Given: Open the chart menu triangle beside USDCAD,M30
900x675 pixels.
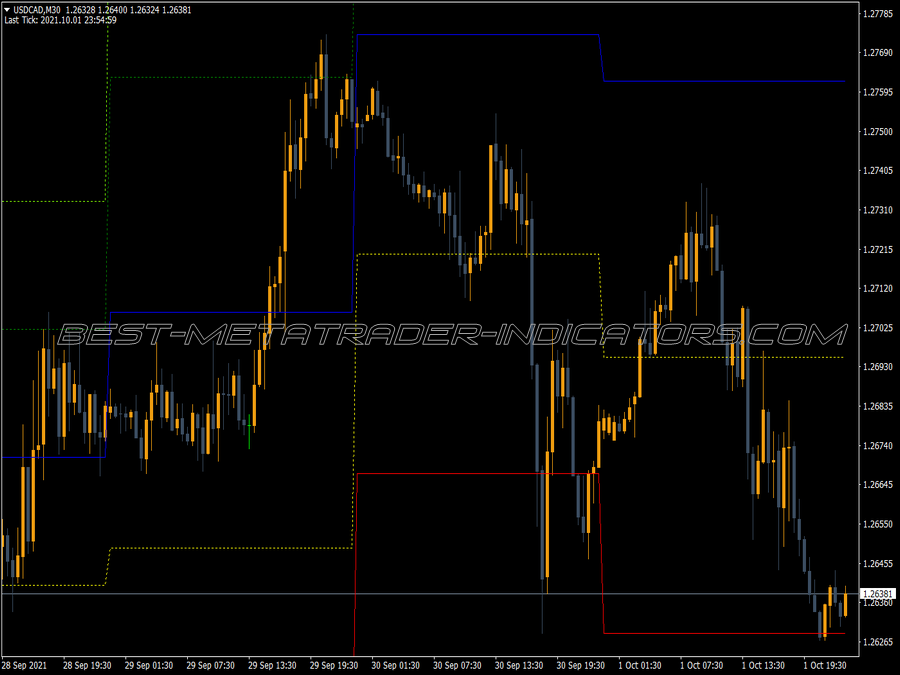Looking at the screenshot, I should (x=7, y=10).
